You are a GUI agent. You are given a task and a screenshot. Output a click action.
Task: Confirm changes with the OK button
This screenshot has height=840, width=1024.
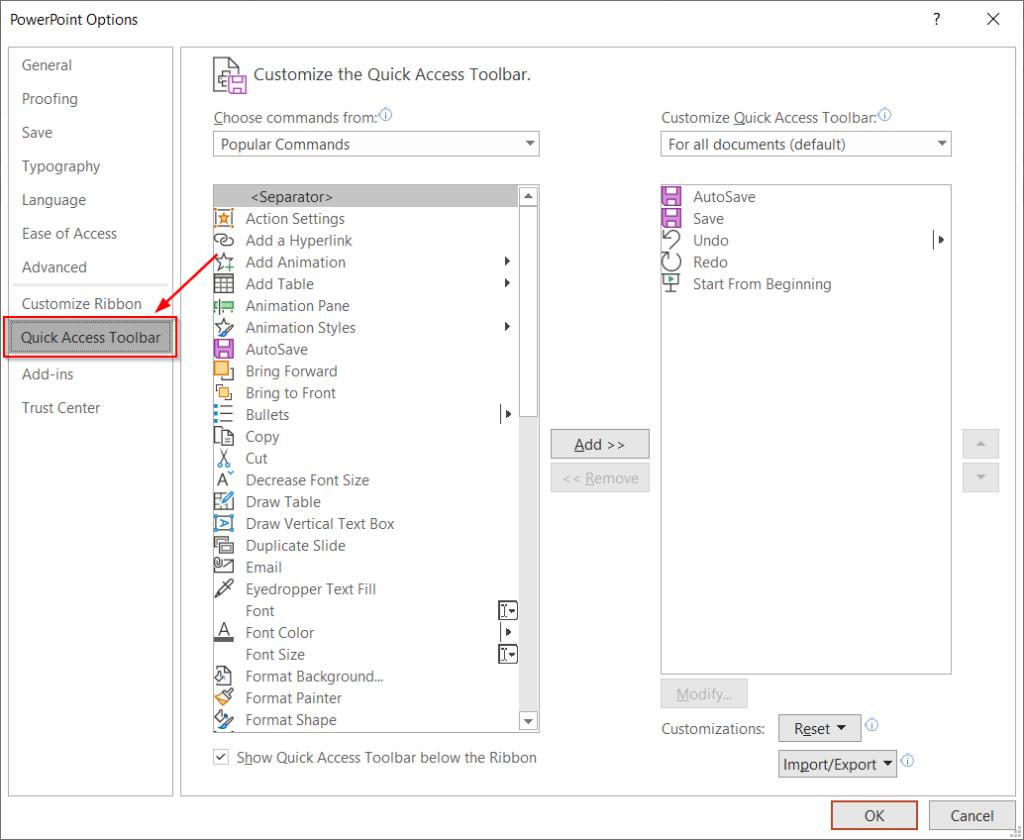coord(873,815)
